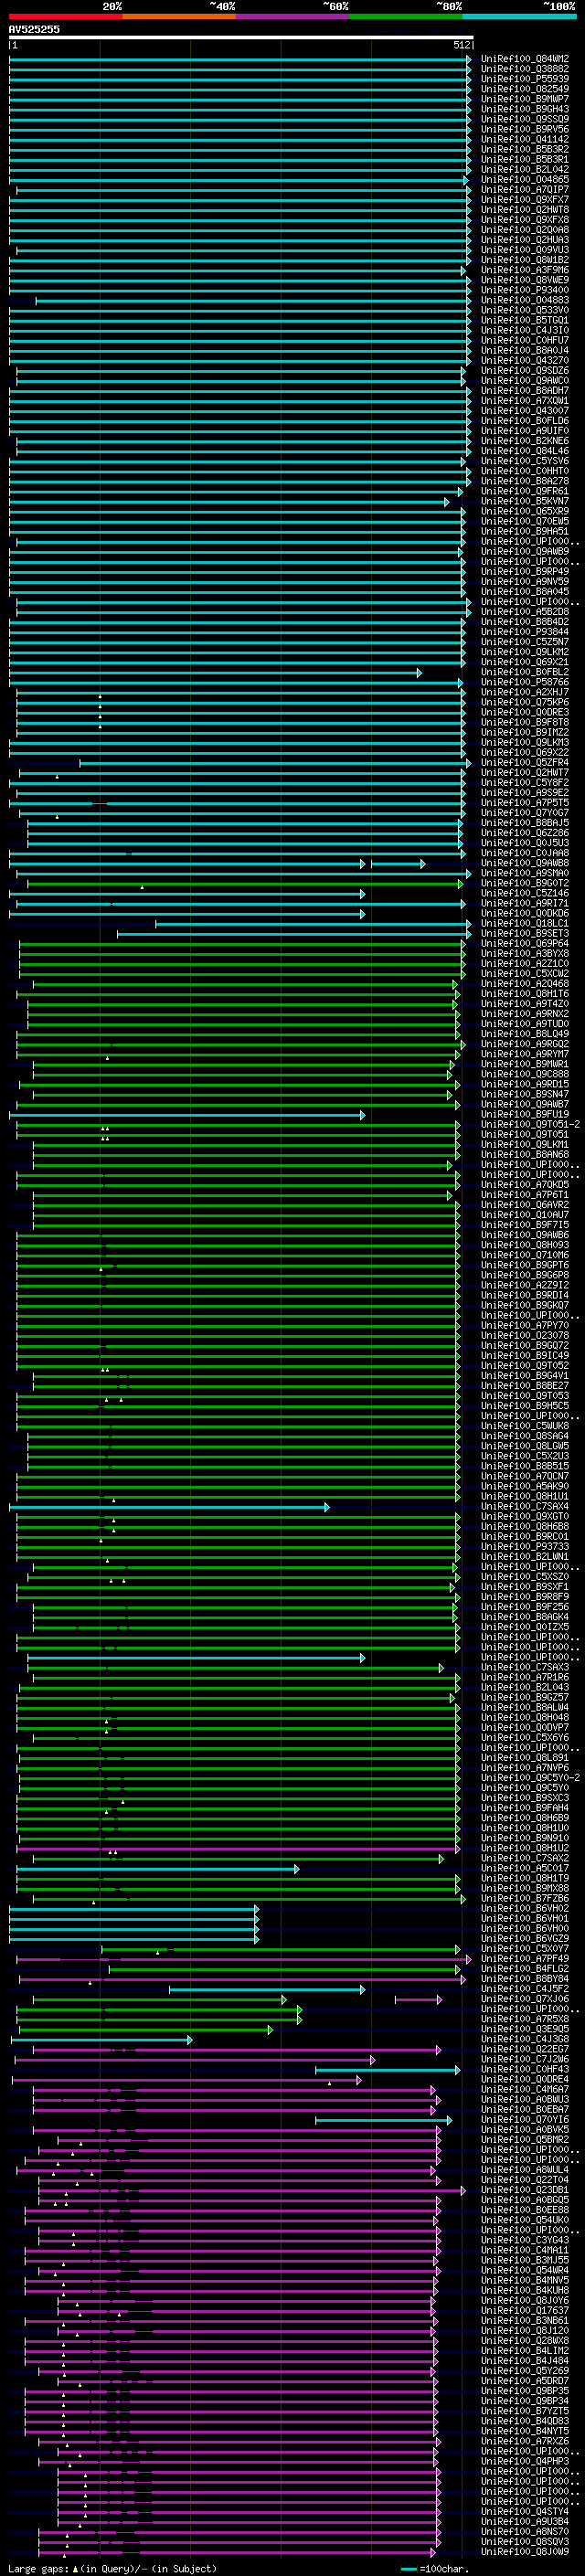Screen dimensions: 585x2576
Task: Select the UniRef100_Q70YI6 label
Action: pyautogui.click(x=525, y=2120)
